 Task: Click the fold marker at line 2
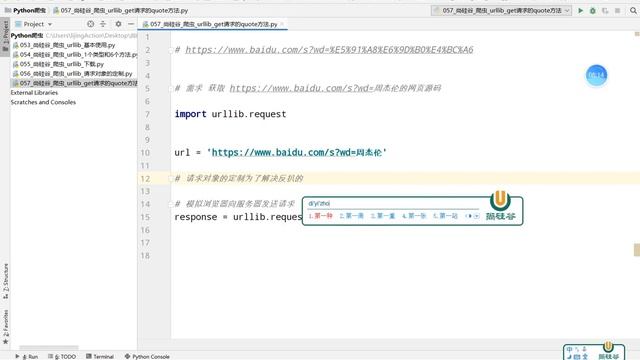171,50
